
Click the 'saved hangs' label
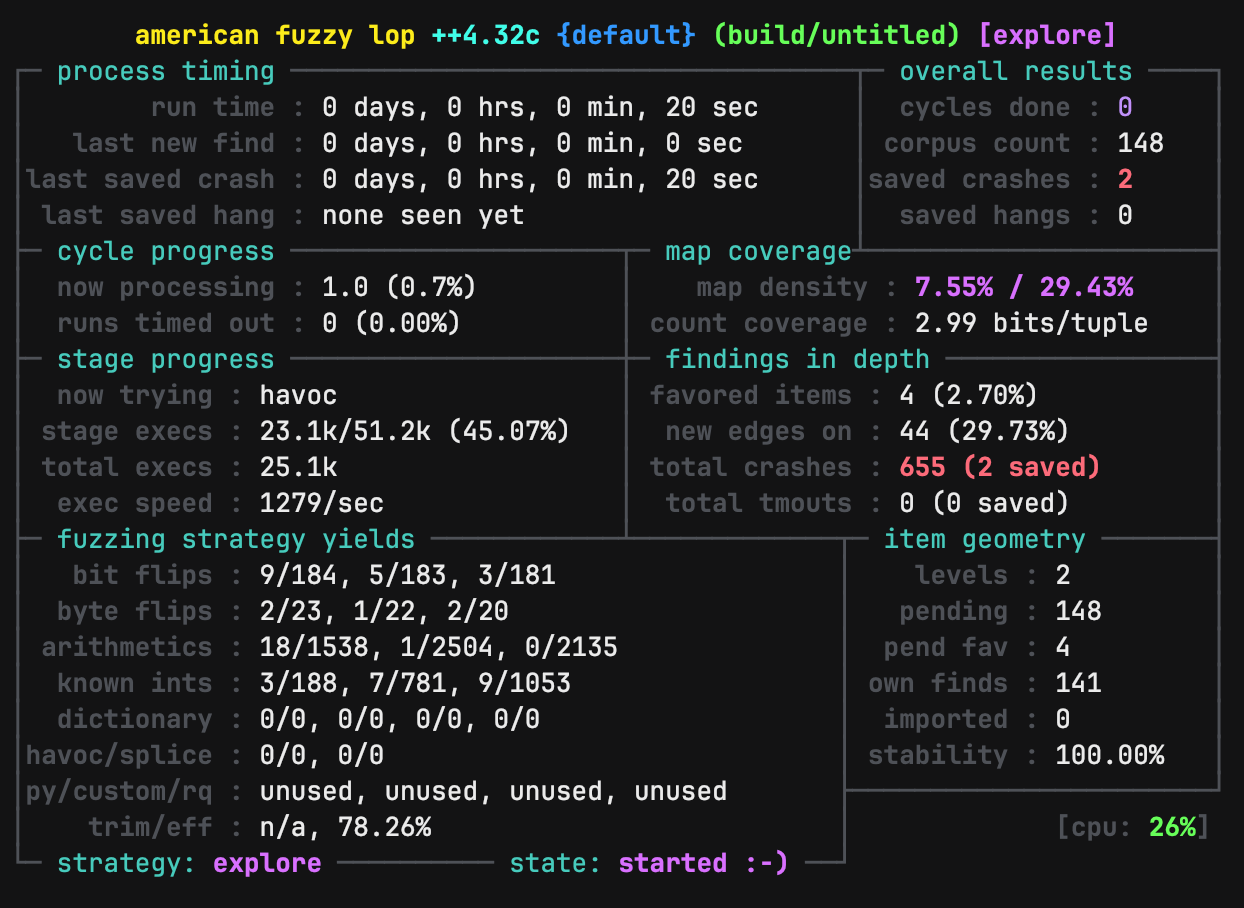click(x=985, y=216)
